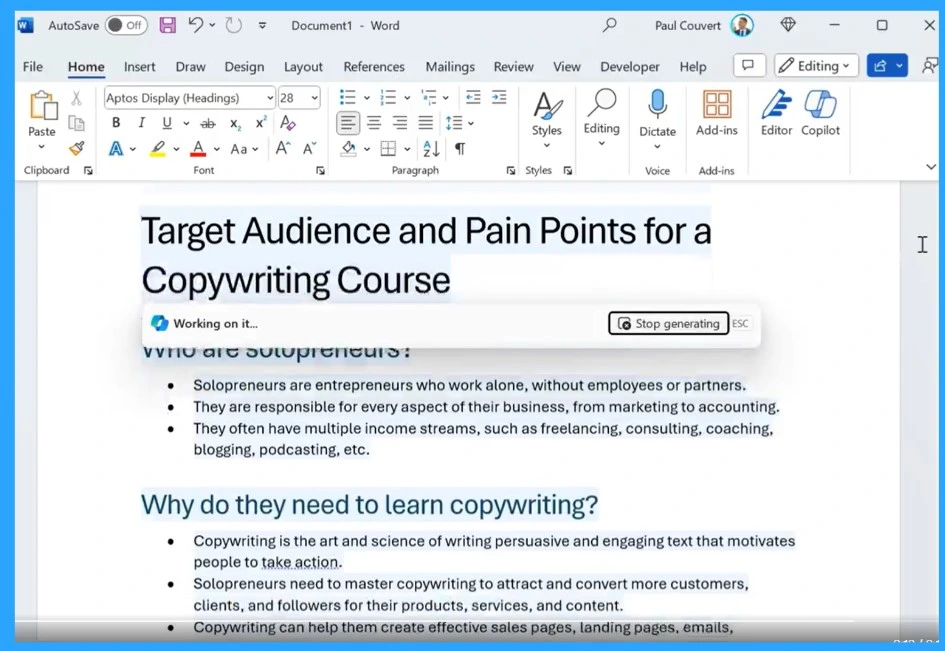Screen dimensions: 945x651
Task: Toggle Bold formatting
Action: click(116, 123)
